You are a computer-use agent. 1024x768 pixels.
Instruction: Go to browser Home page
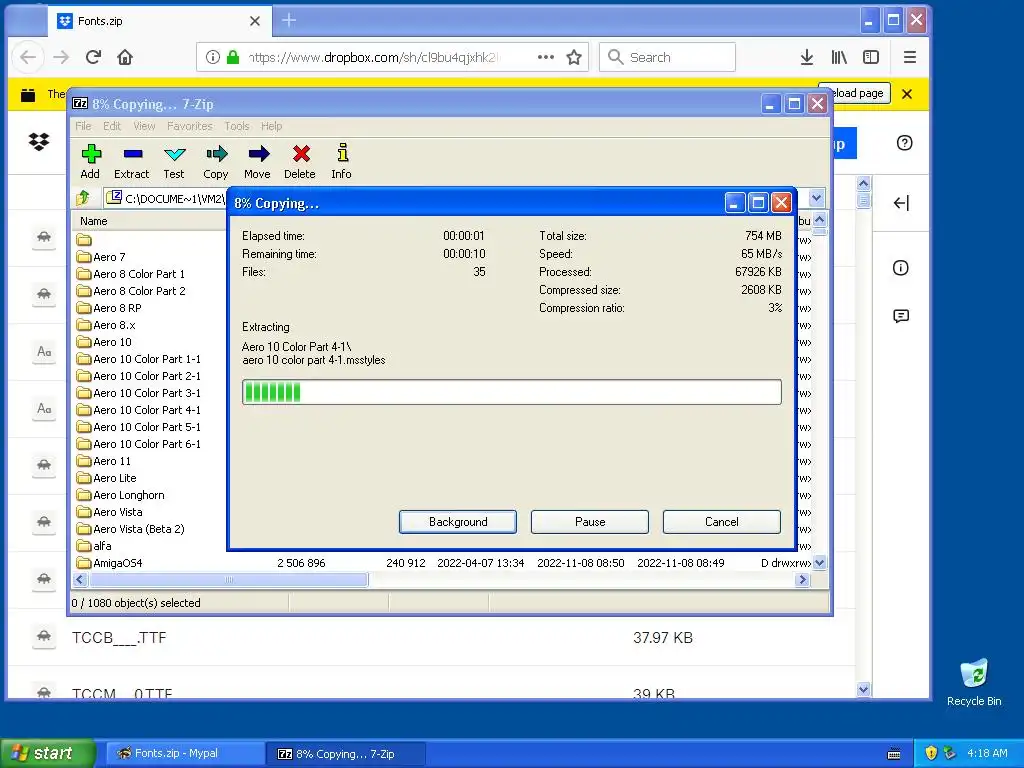pyautogui.click(x=125, y=57)
